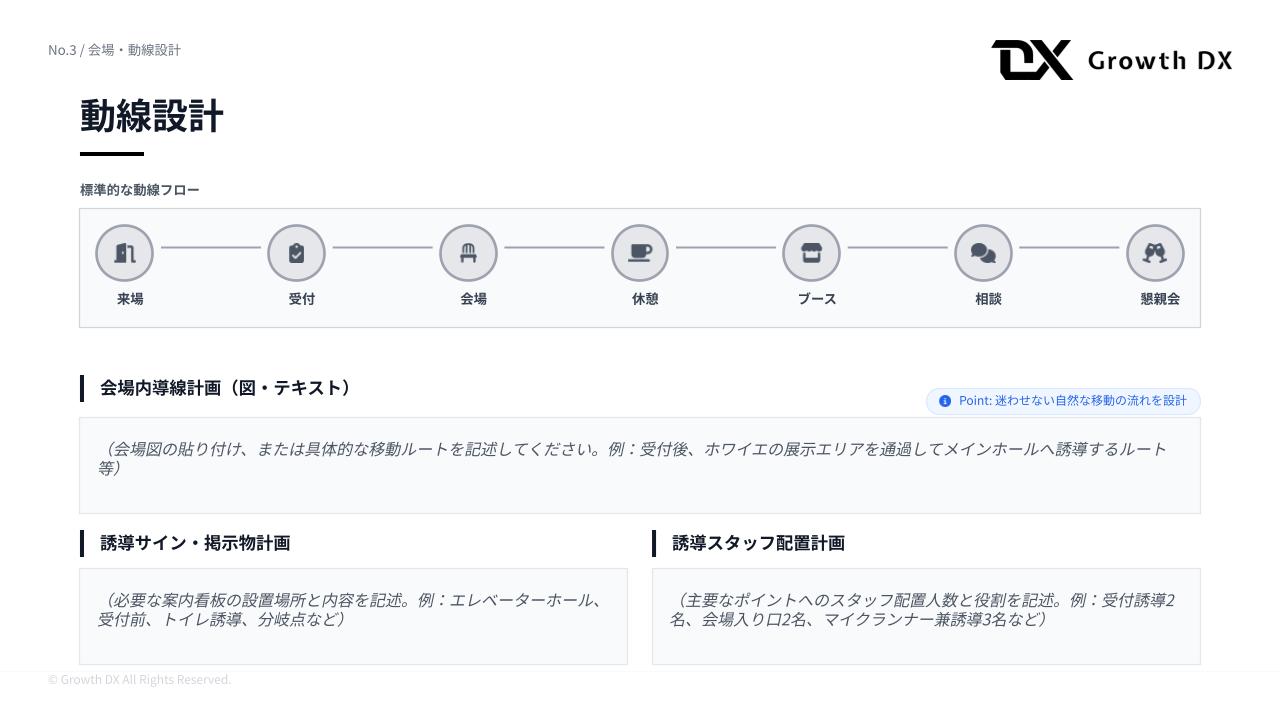
Task: Click the No.3 / 会場・動線設計 breadcrumb
Action: click(x=114, y=50)
